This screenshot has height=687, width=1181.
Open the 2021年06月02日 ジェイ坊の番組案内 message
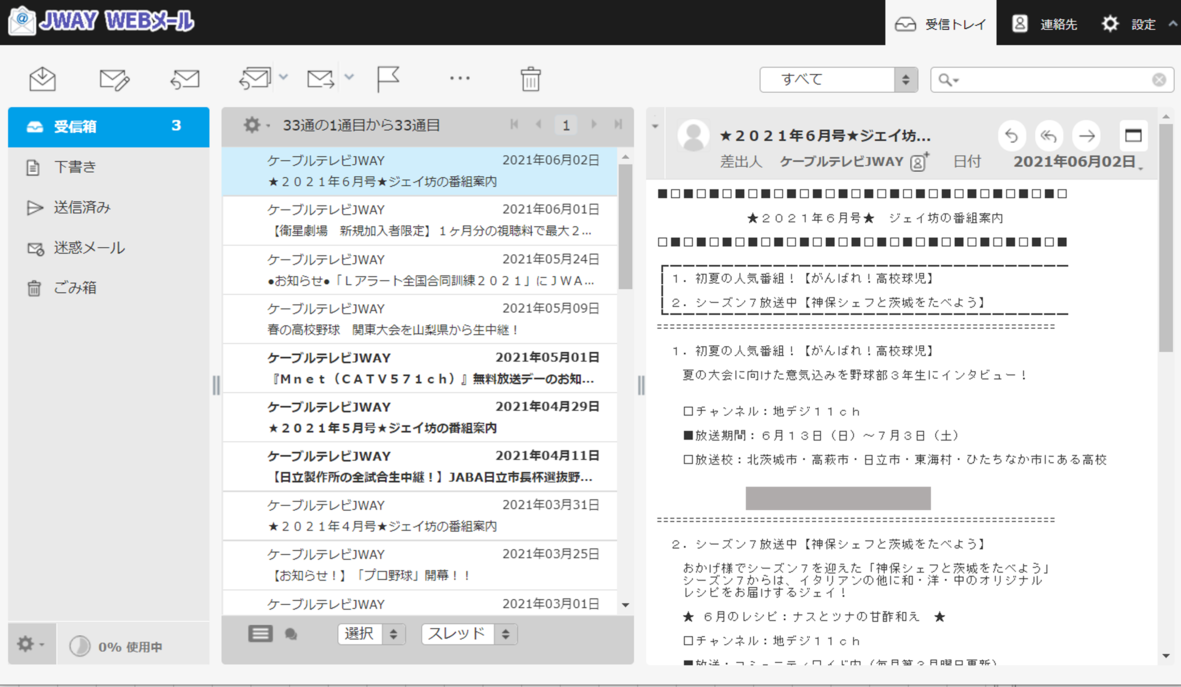420,171
